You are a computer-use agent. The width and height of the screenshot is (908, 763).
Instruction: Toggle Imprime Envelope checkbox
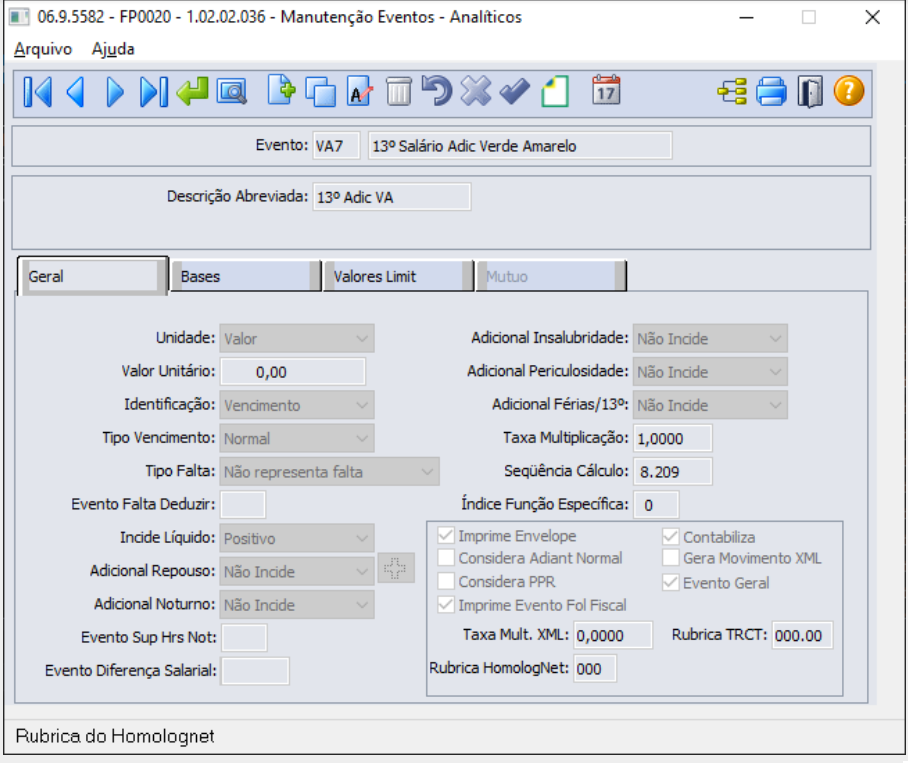(446, 535)
